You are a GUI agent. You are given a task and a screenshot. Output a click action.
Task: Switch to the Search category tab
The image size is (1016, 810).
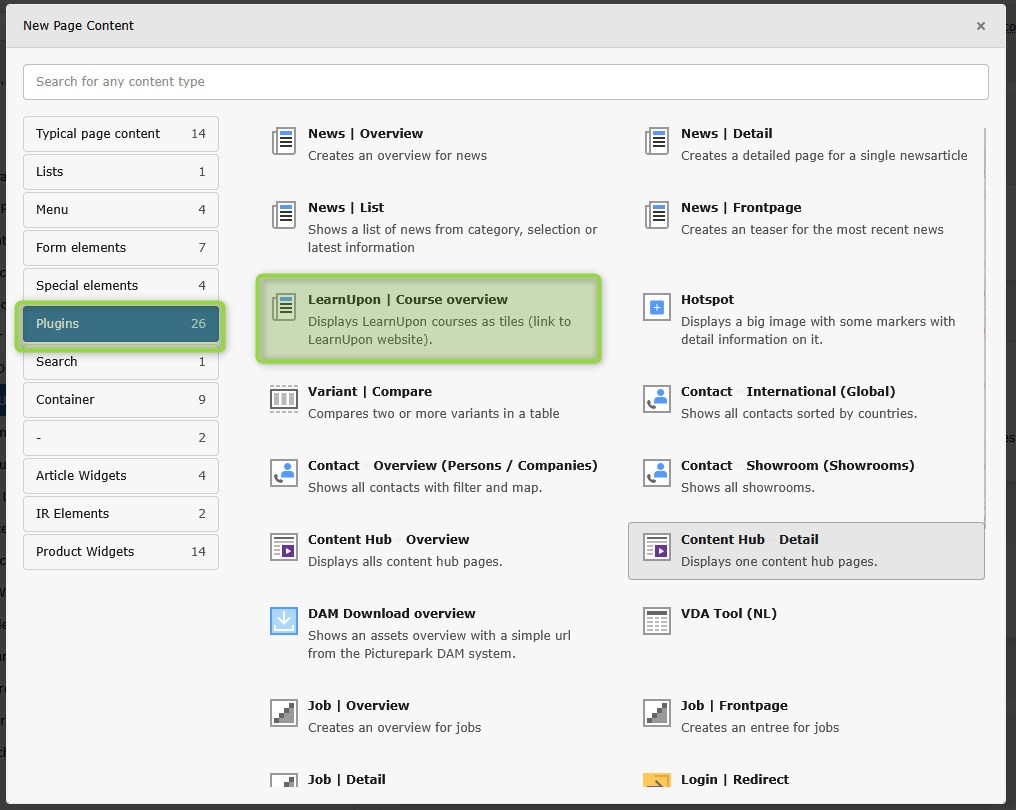pyautogui.click(x=121, y=362)
